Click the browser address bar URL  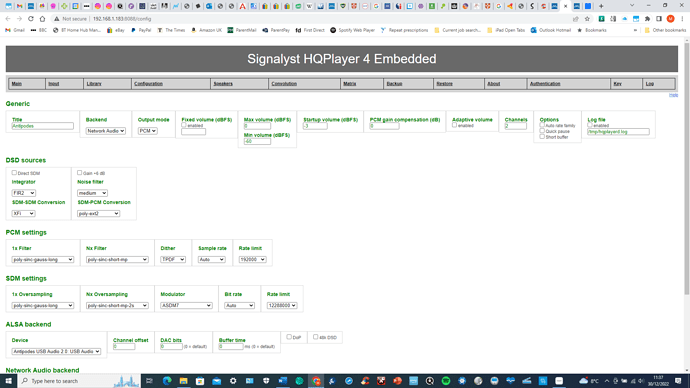click(122, 19)
